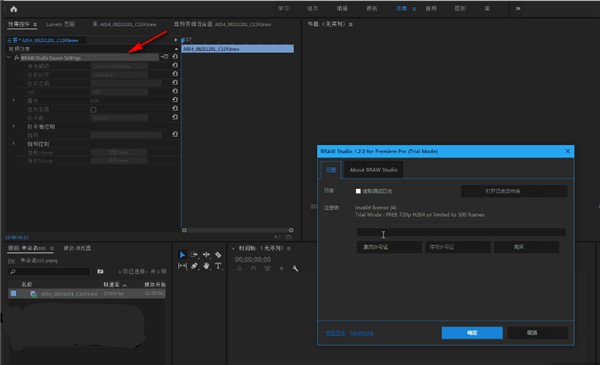Screen dimensions: 600x365
Task: Open the workspace overflow chevron menu
Action: [x=518, y=8]
